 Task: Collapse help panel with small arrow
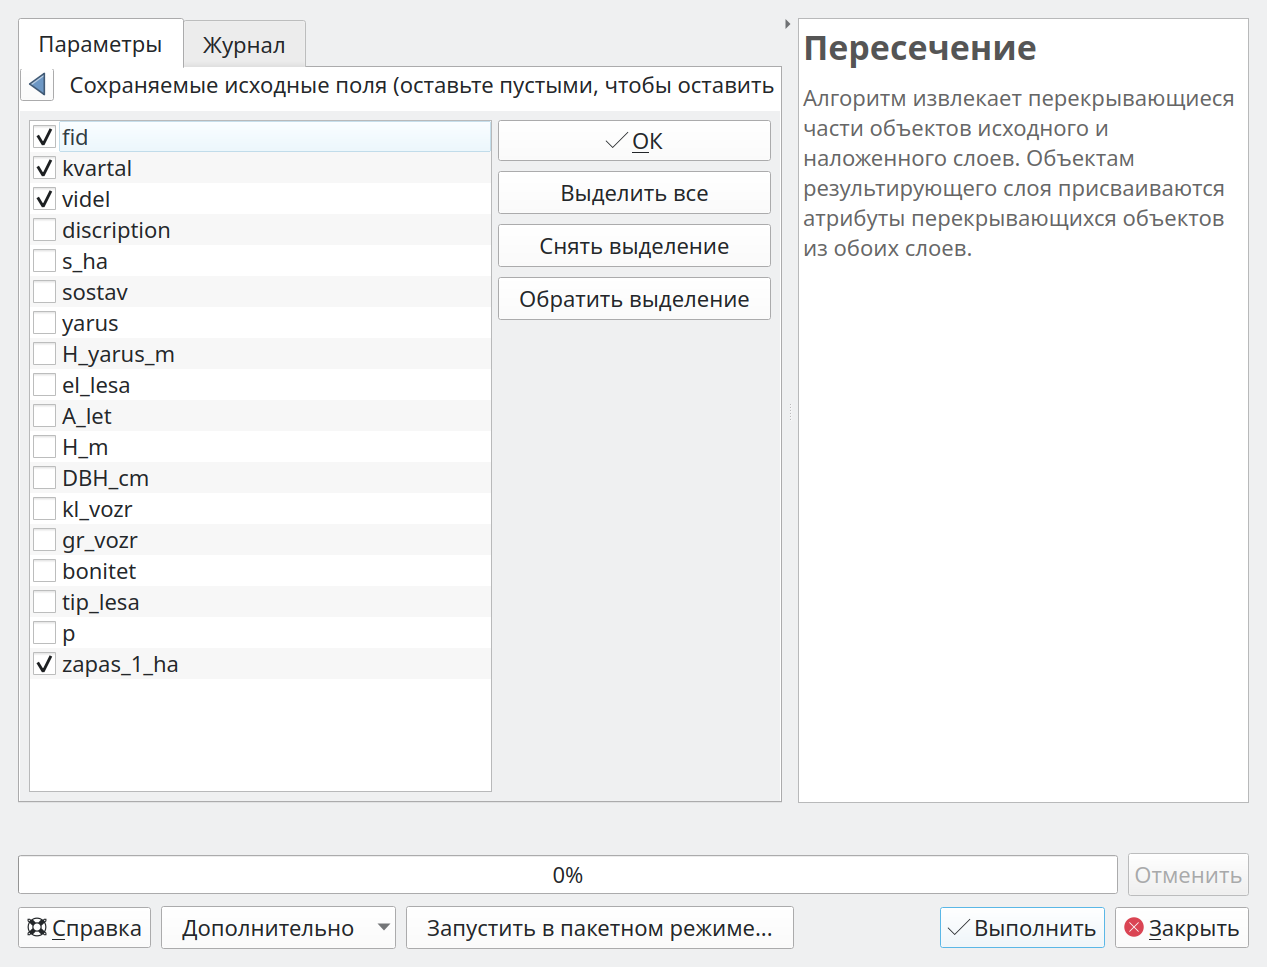click(788, 24)
